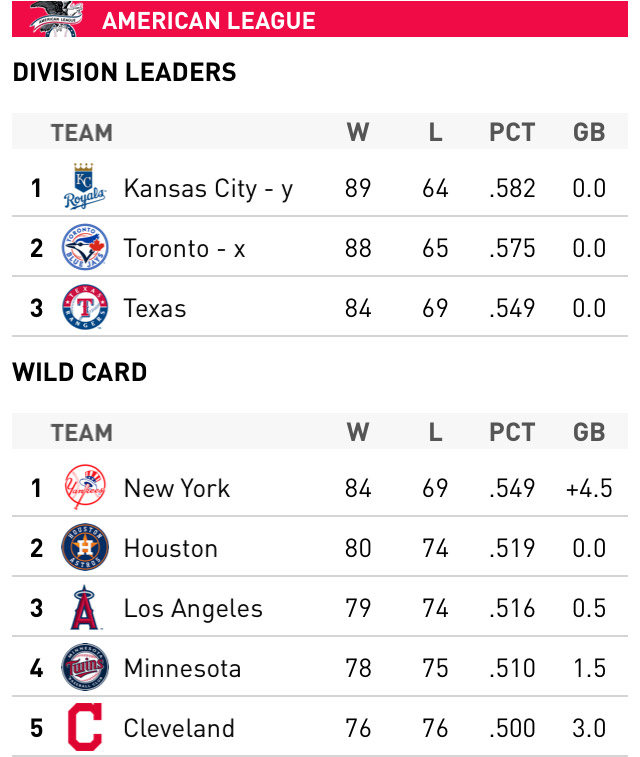Click the Texas Rangers logo
This screenshot has width=640, height=757.
click(x=84, y=308)
